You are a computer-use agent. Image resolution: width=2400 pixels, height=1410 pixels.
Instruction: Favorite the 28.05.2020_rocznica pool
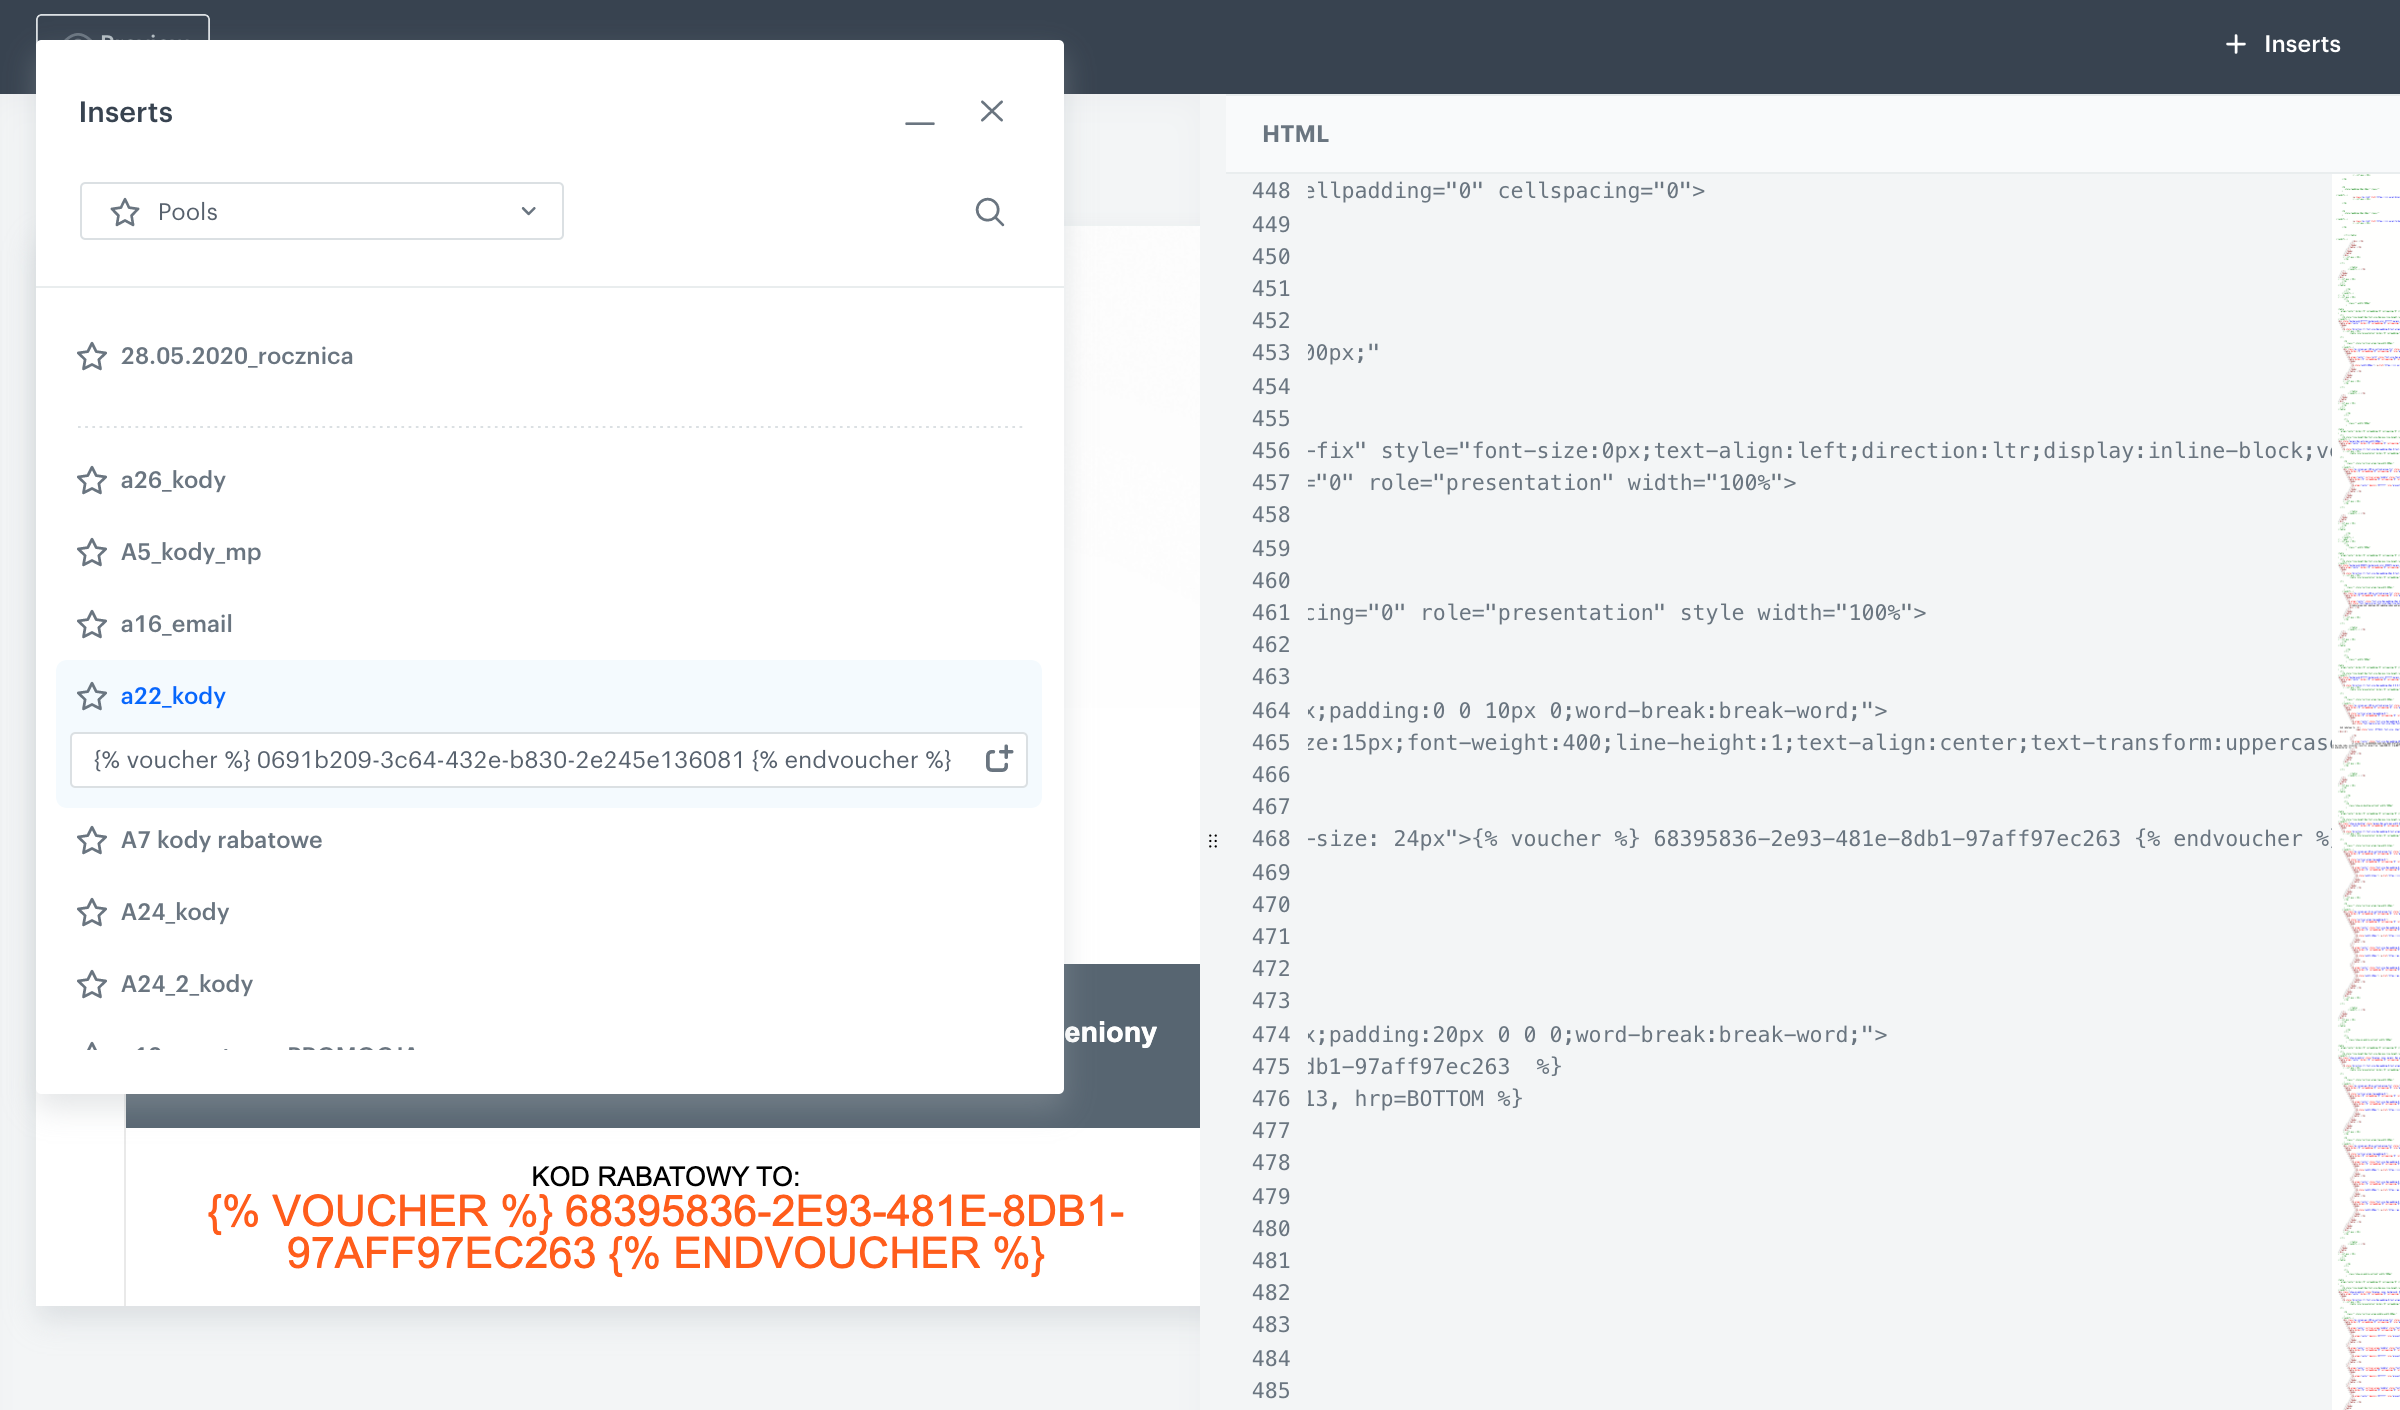(x=92, y=356)
